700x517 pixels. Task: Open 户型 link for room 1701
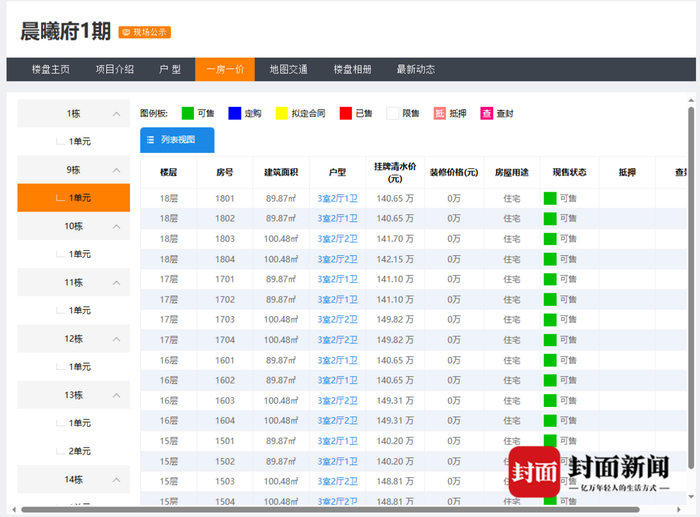point(338,279)
